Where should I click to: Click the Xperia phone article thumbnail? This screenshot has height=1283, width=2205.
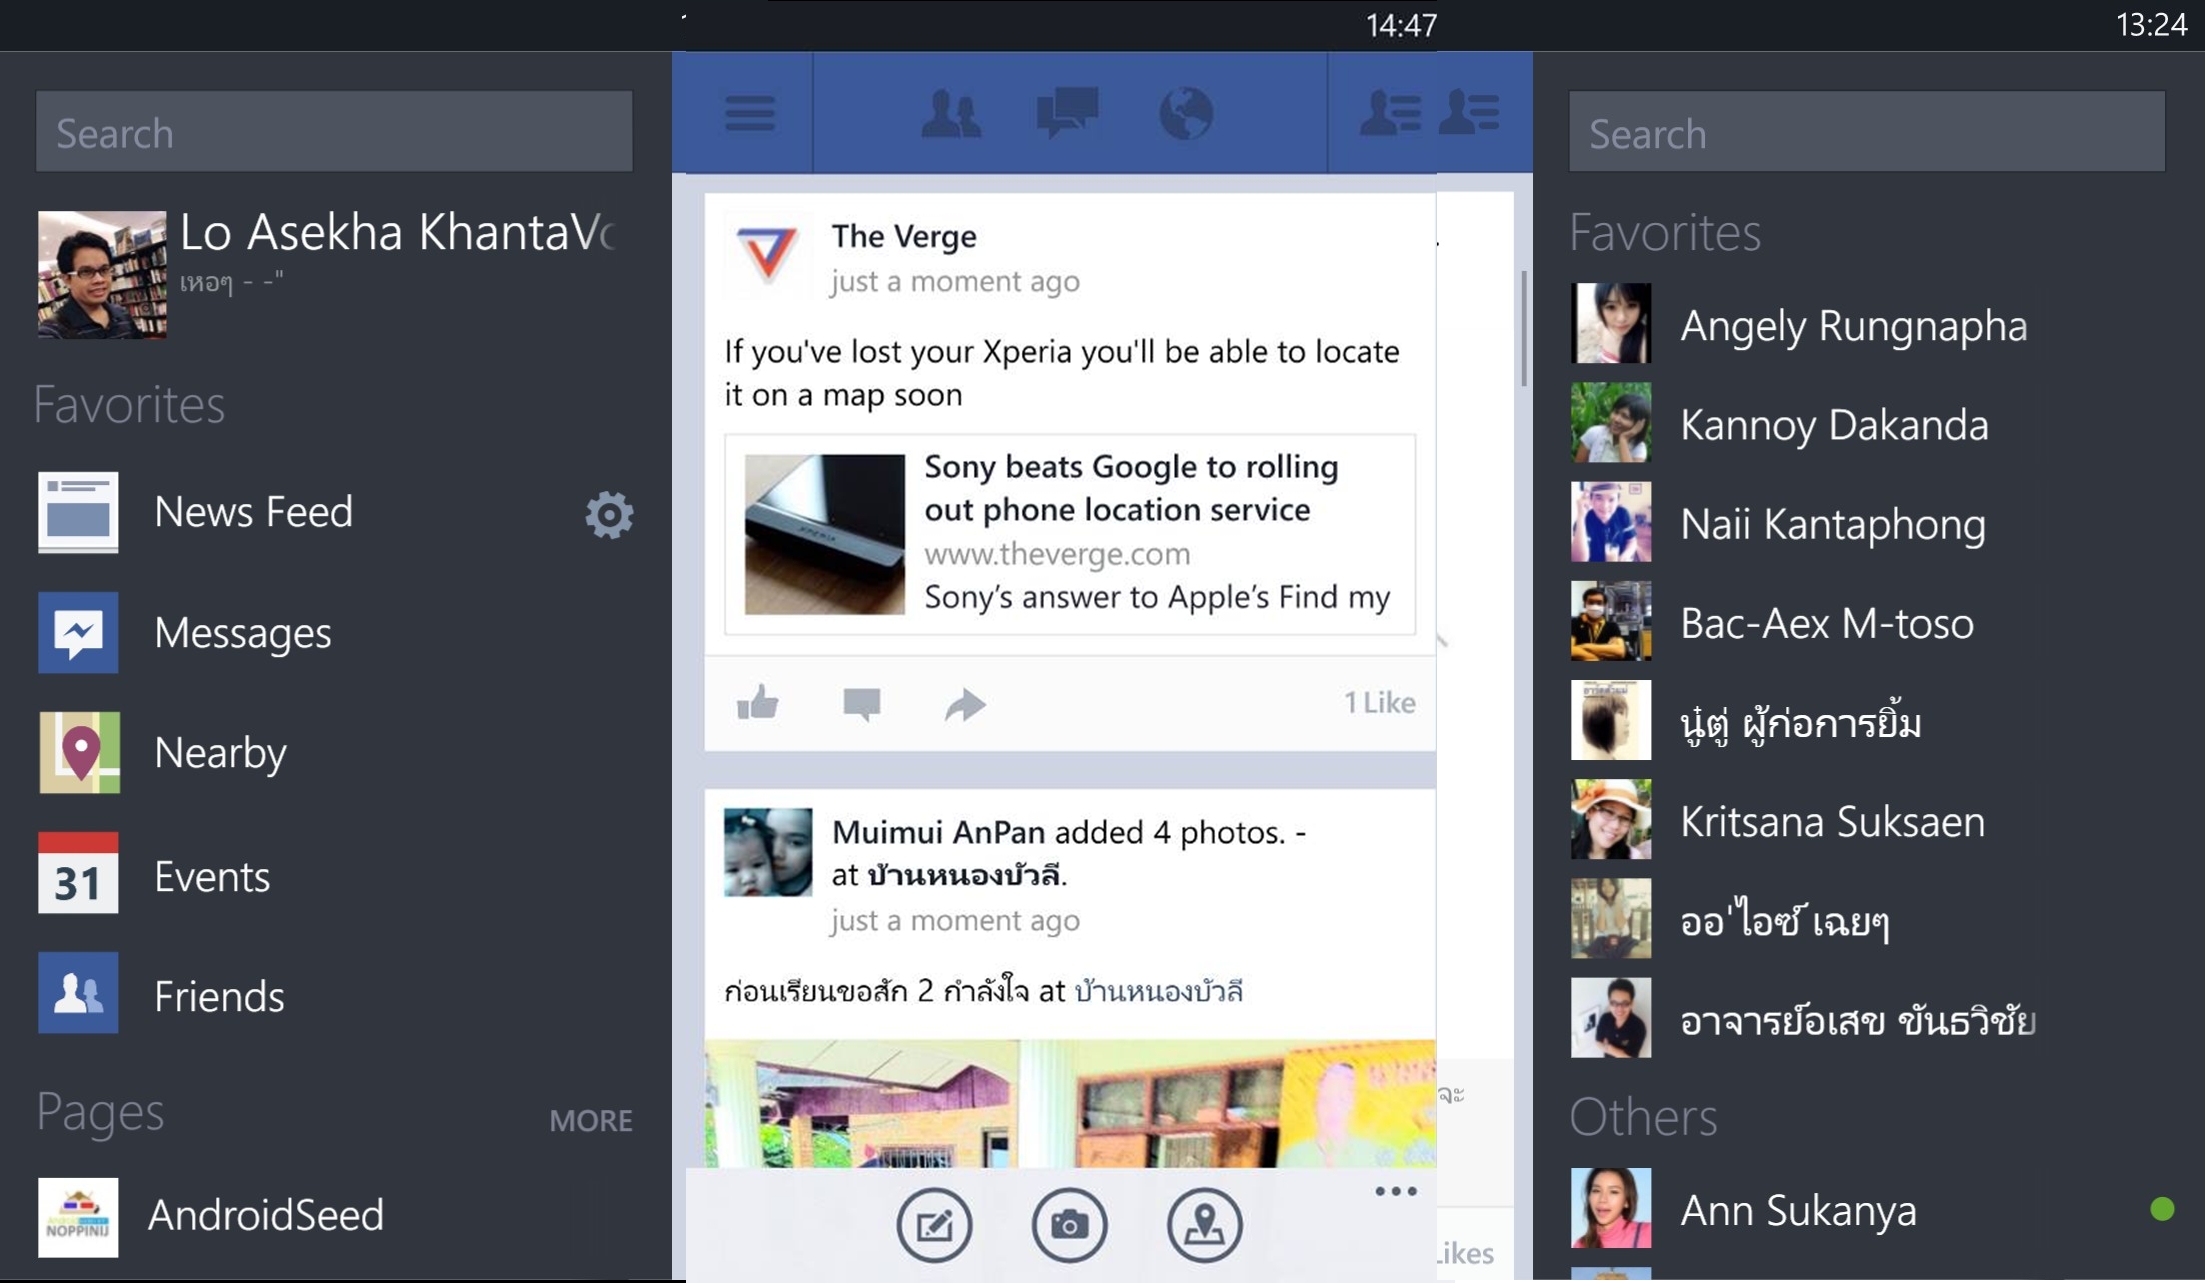(824, 534)
